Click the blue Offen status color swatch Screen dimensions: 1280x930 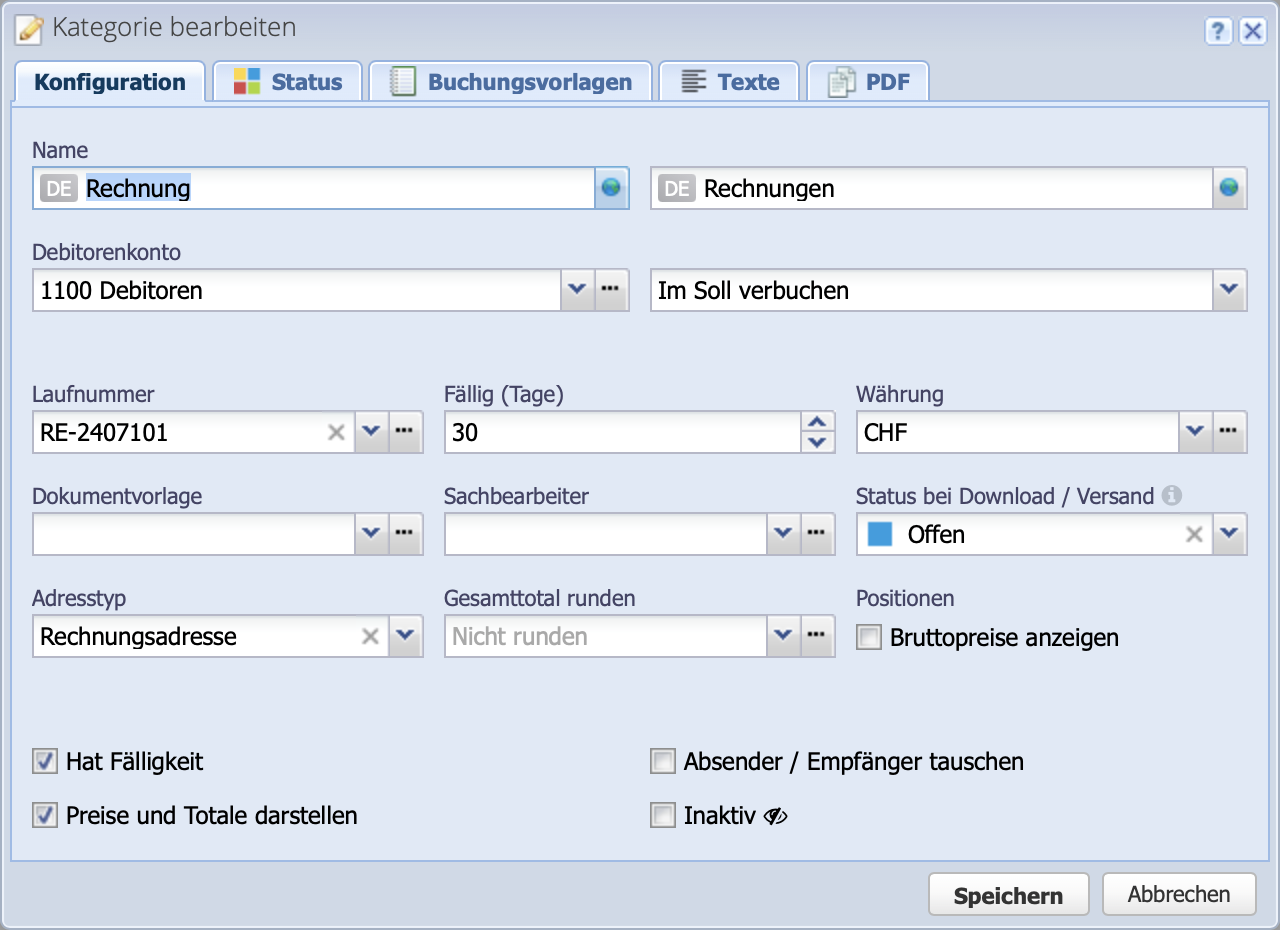[x=880, y=534]
